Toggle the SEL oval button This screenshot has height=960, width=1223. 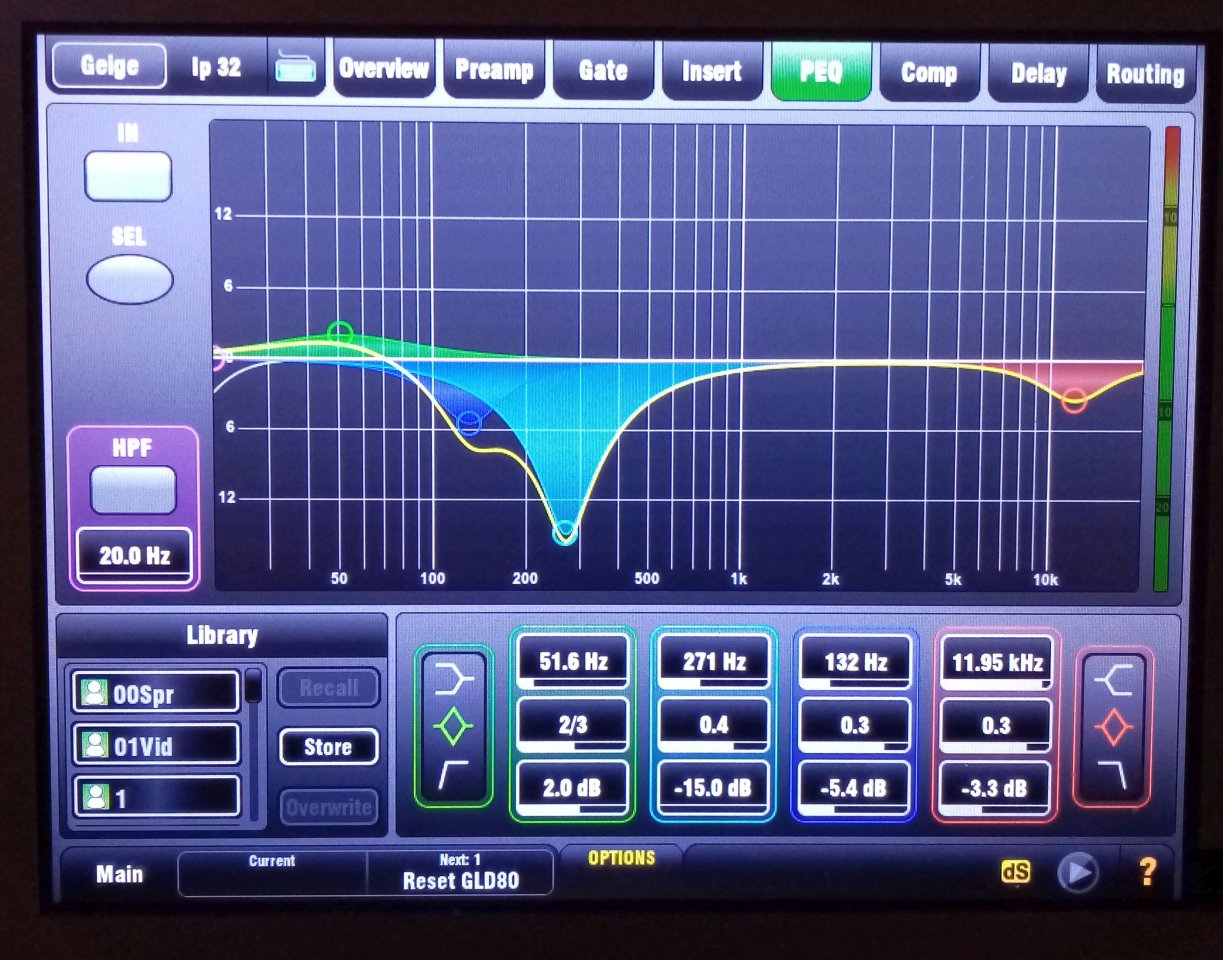tap(130, 279)
